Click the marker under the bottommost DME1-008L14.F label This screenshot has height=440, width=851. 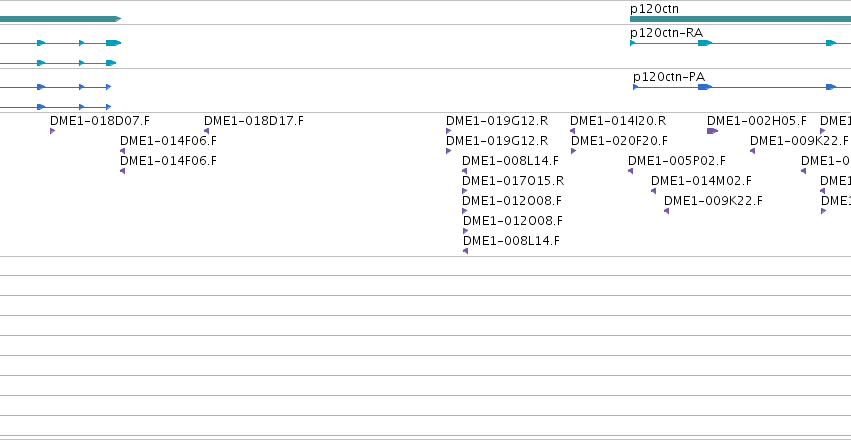click(466, 251)
